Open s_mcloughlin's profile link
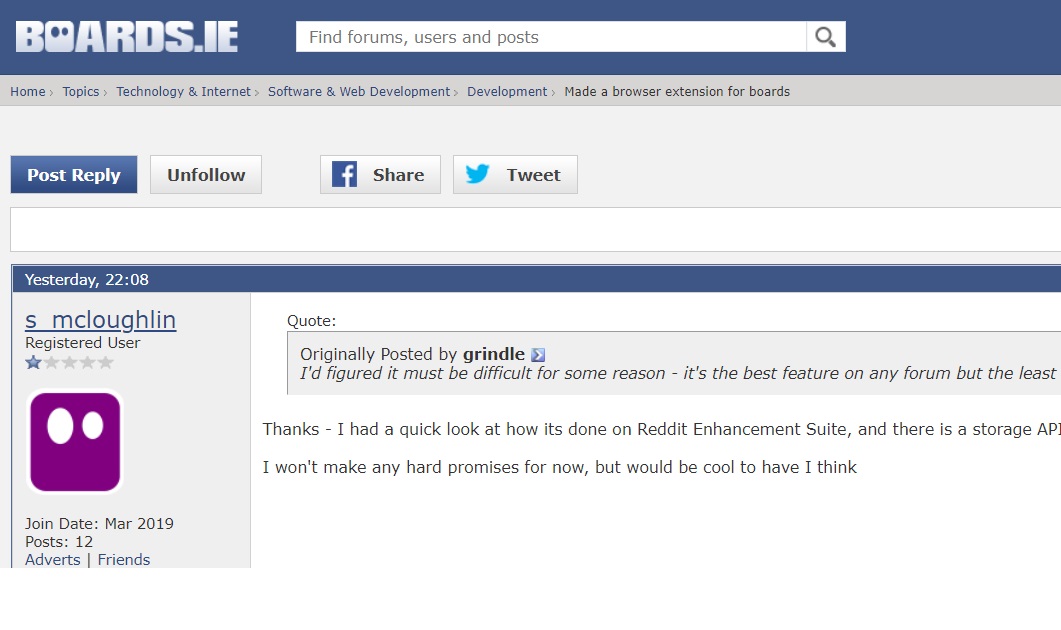 pyautogui.click(x=100, y=319)
